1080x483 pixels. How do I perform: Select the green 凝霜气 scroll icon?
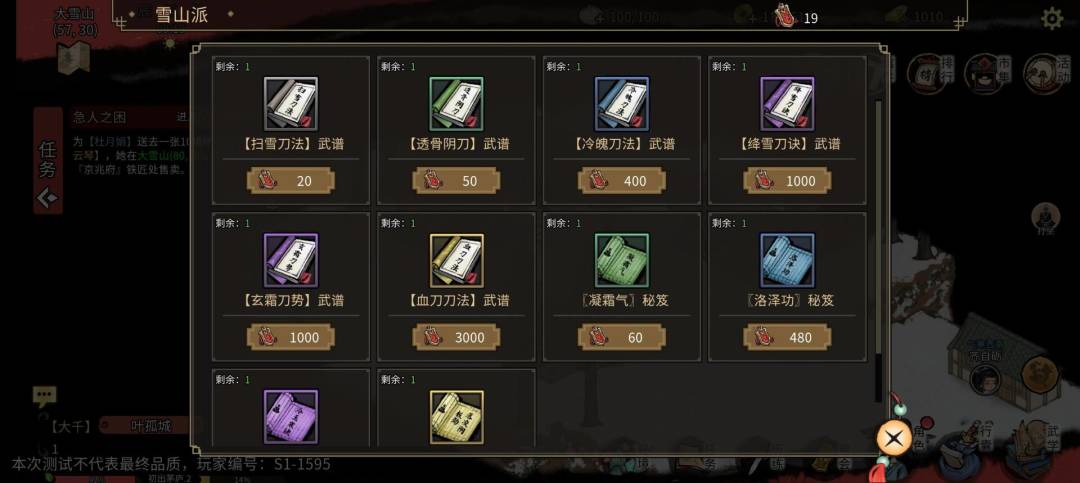[x=621, y=260]
